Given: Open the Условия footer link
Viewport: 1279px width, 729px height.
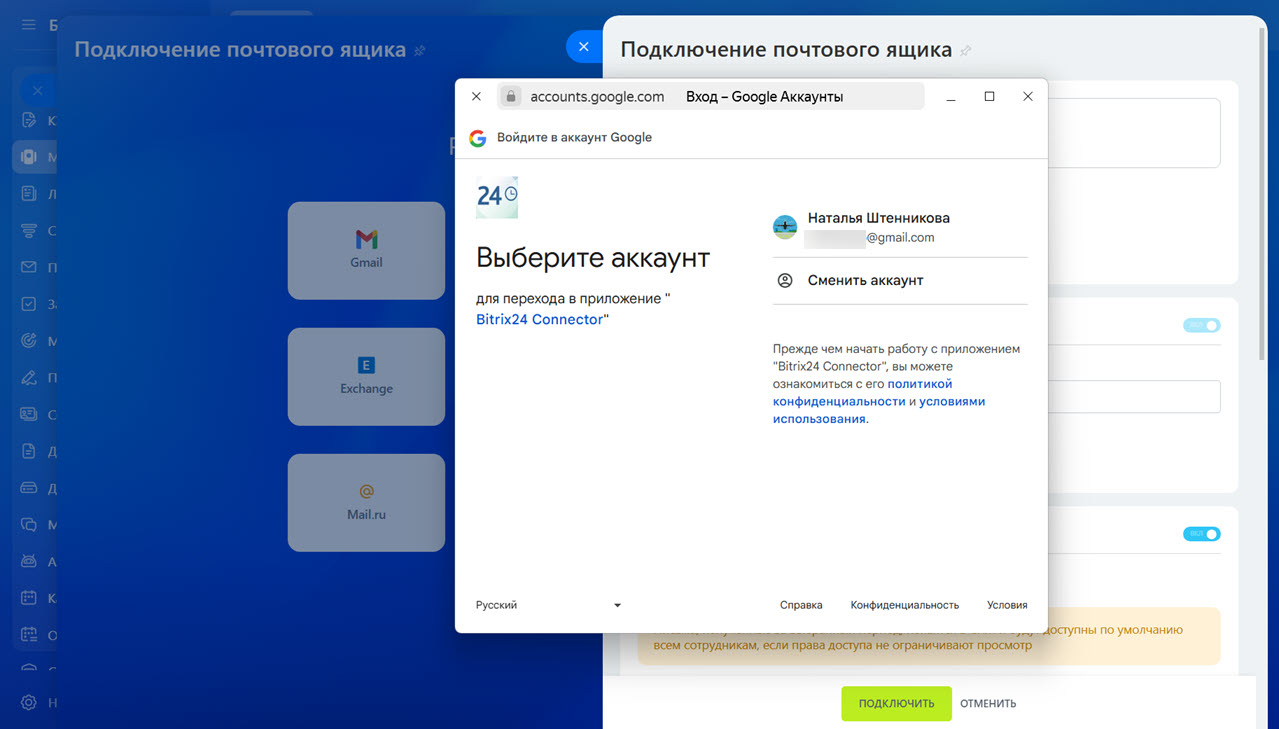Looking at the screenshot, I should [x=1007, y=605].
